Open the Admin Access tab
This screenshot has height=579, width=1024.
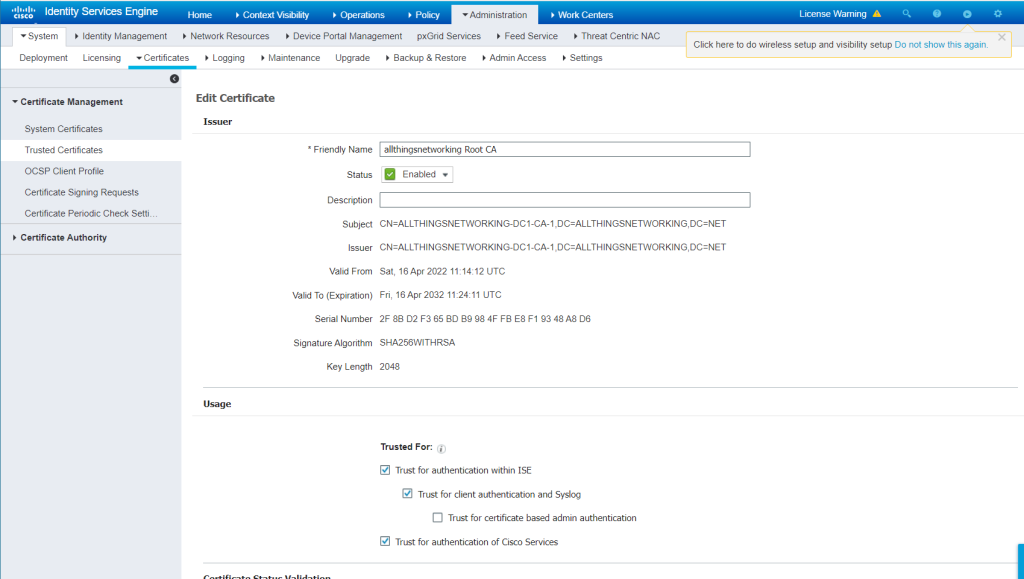pyautogui.click(x=514, y=57)
